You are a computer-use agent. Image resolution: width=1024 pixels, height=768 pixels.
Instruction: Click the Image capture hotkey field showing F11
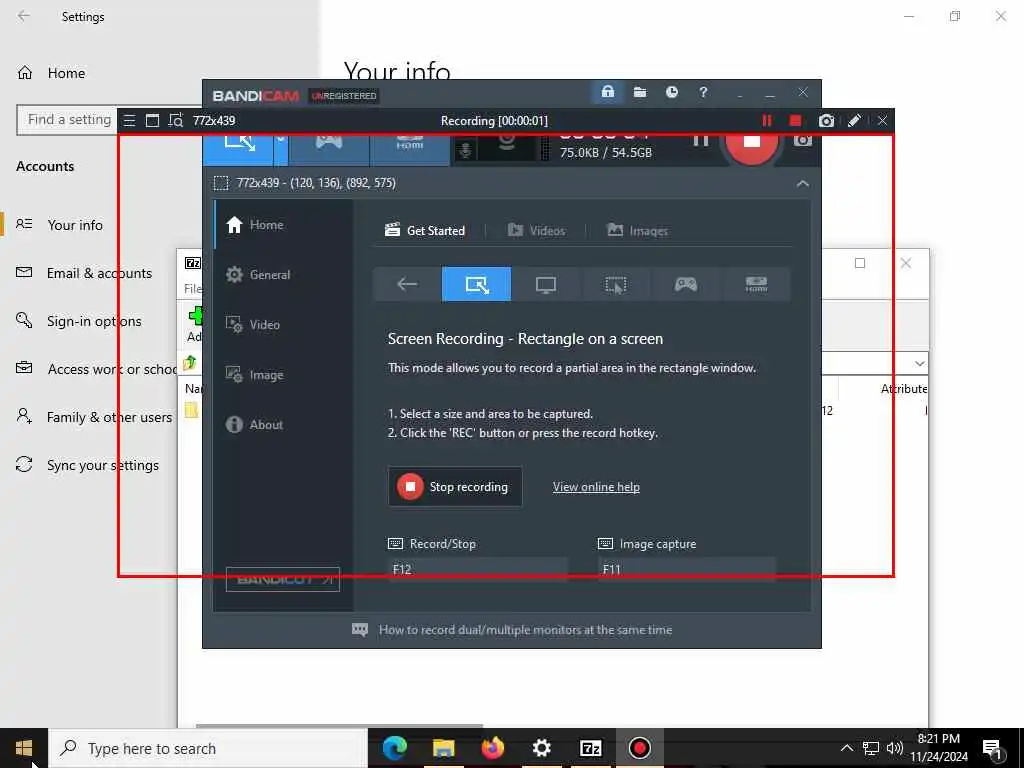(x=687, y=569)
